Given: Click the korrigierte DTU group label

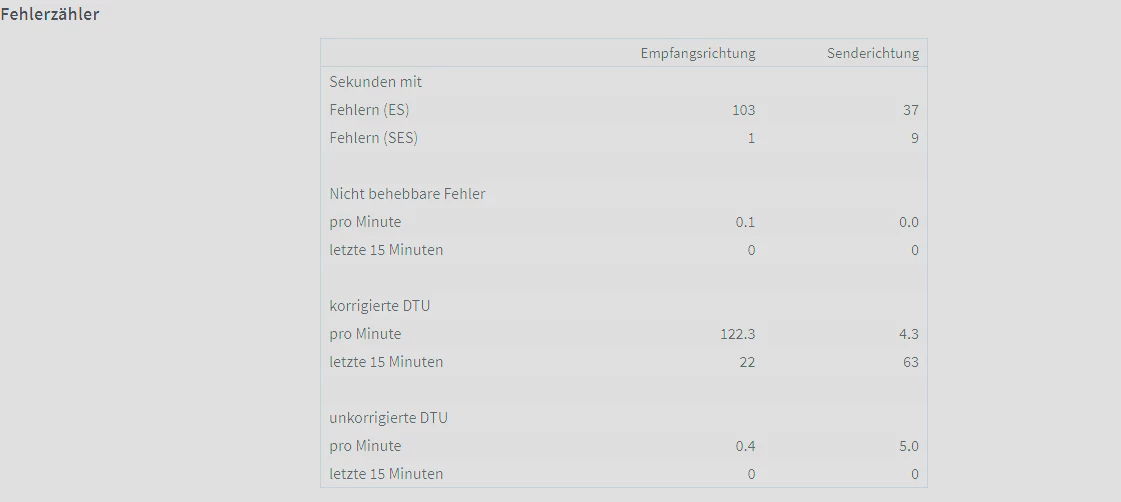Looking at the screenshot, I should [x=379, y=306].
